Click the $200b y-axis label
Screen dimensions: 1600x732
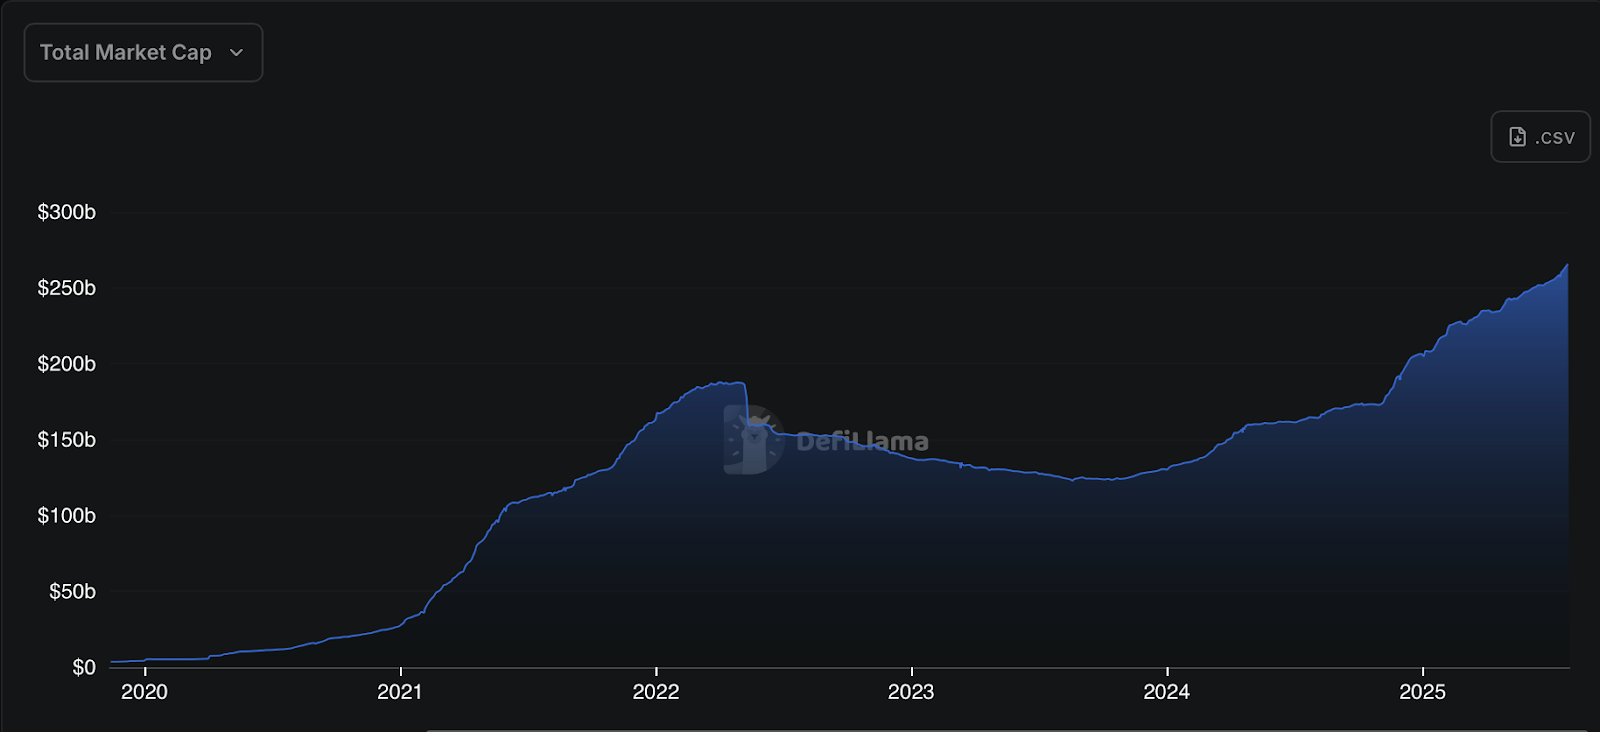click(x=66, y=364)
